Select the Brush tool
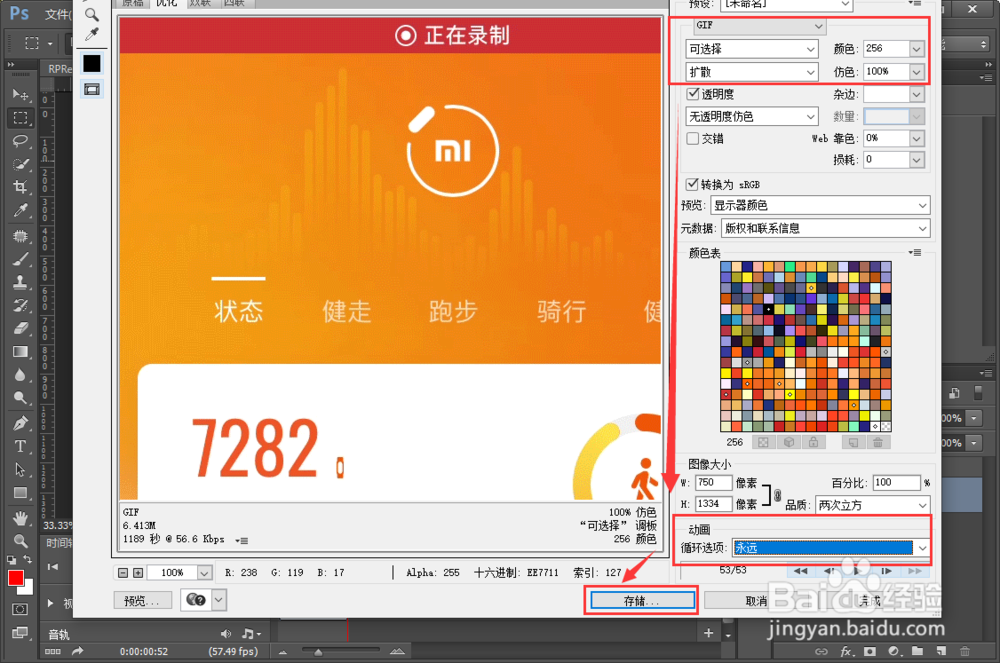Viewport: 1000px width, 663px height. tap(20, 259)
